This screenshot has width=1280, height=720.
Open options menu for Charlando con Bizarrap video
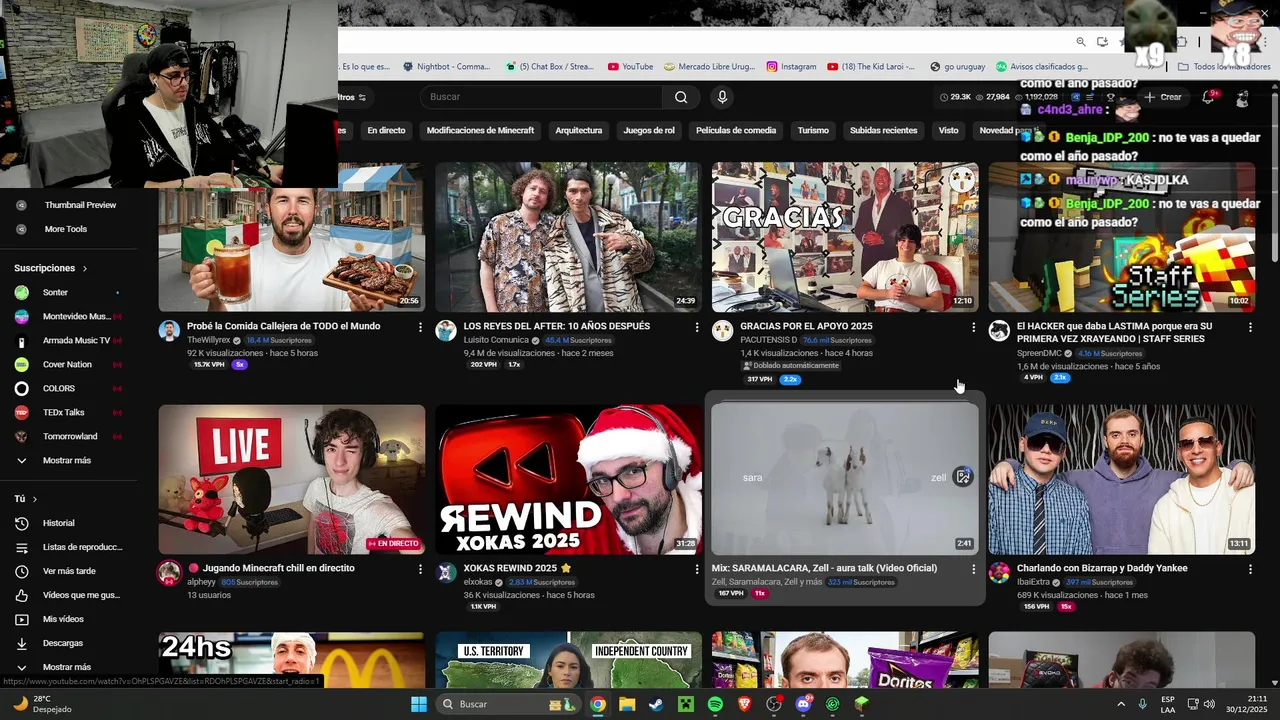tap(1250, 569)
